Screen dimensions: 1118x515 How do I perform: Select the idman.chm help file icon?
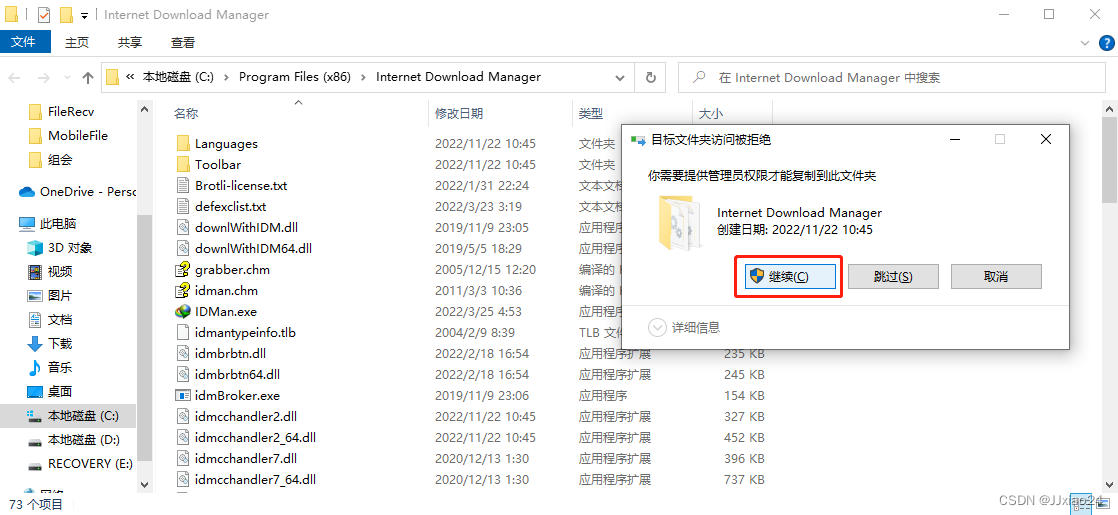click(x=183, y=290)
